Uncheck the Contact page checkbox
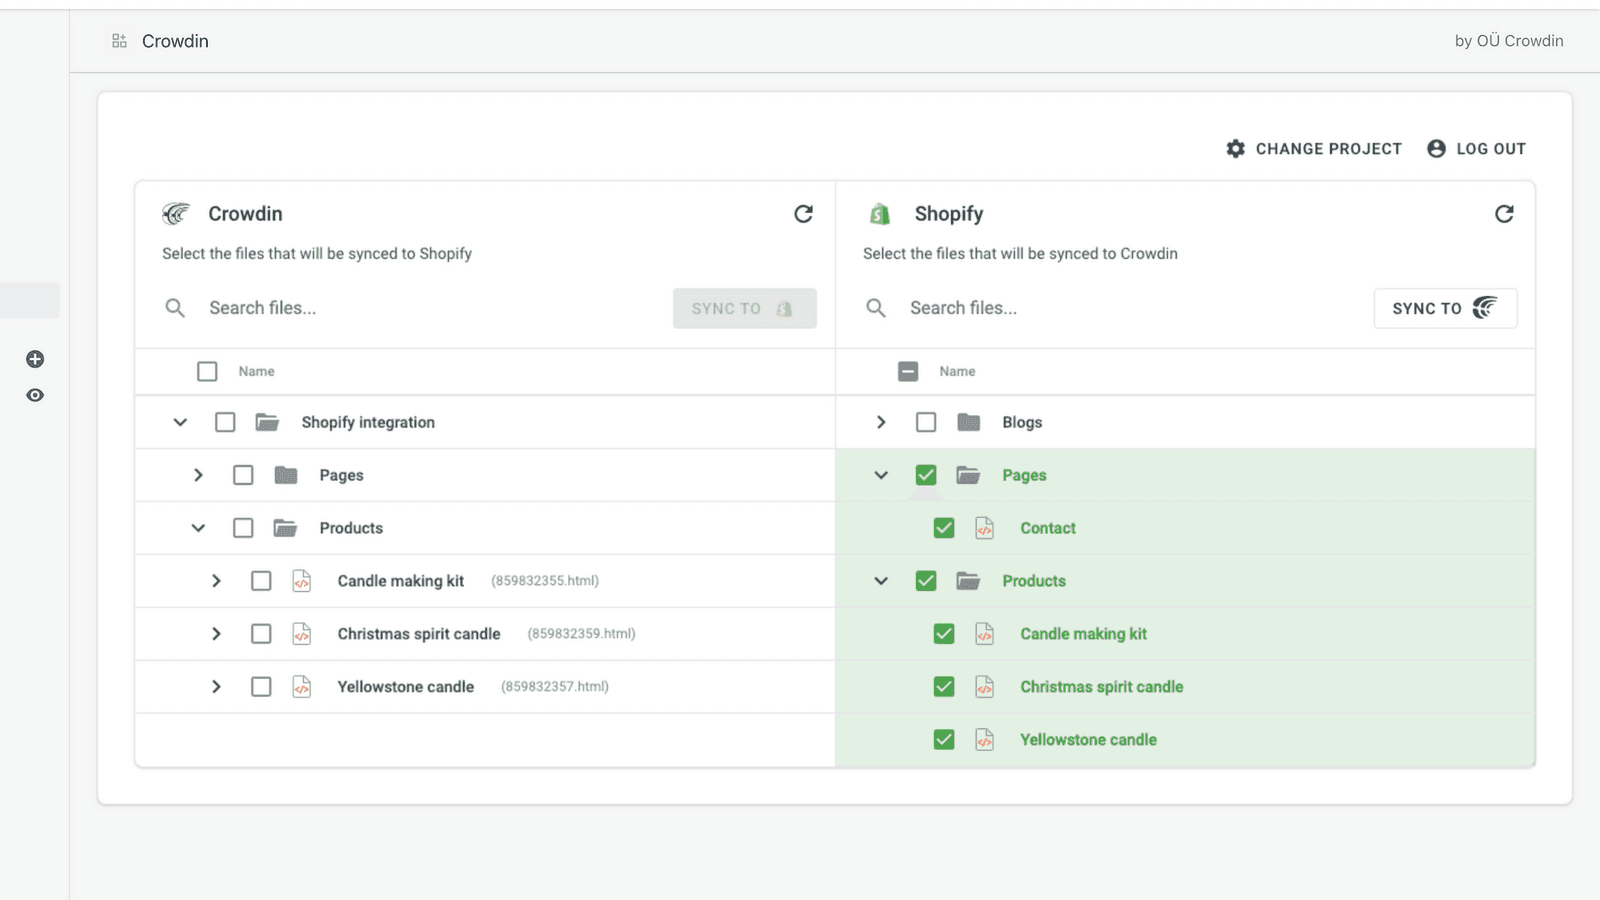 point(943,527)
